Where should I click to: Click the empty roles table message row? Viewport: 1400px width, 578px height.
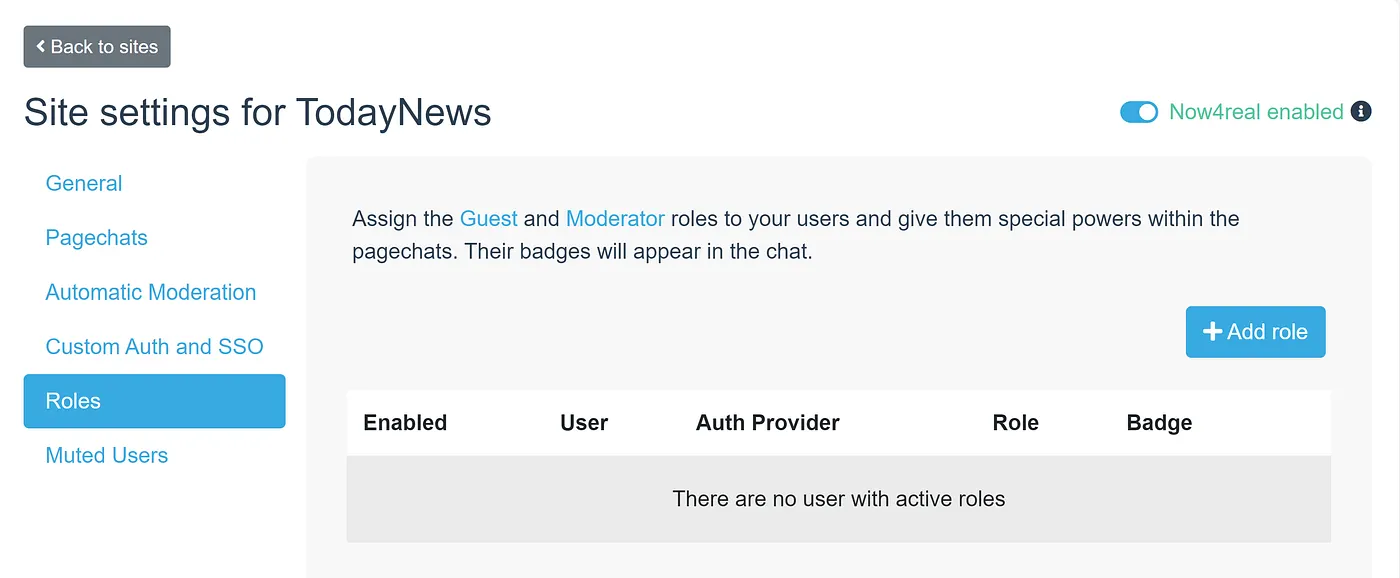click(838, 498)
